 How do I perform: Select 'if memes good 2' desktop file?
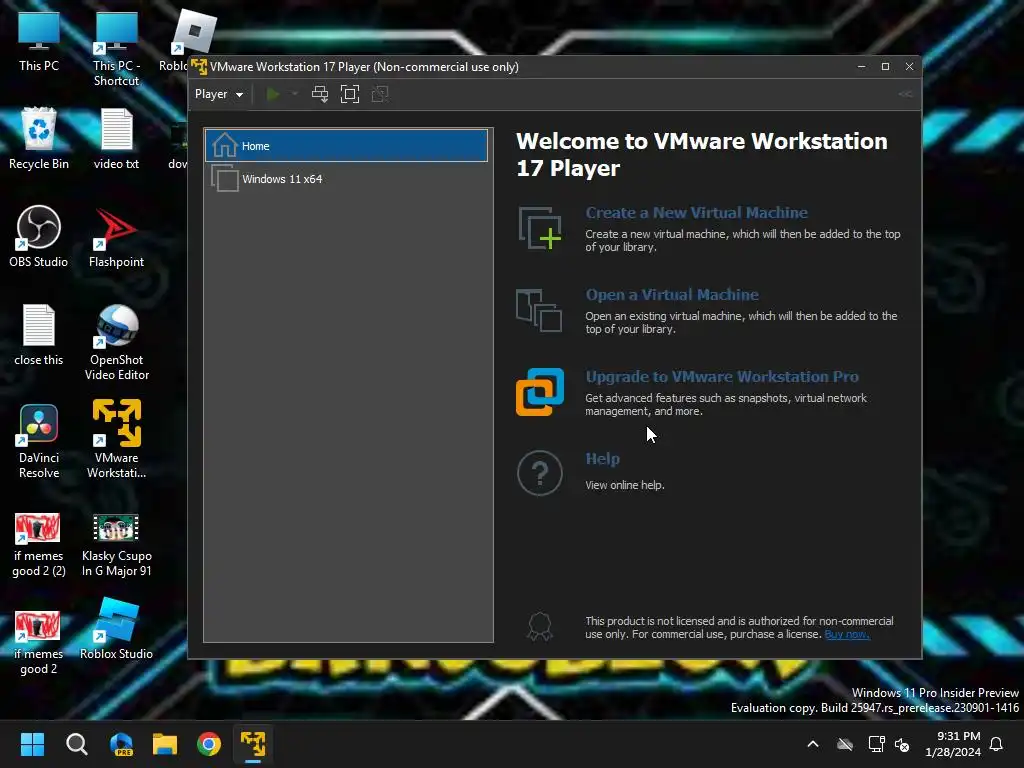pos(39,643)
